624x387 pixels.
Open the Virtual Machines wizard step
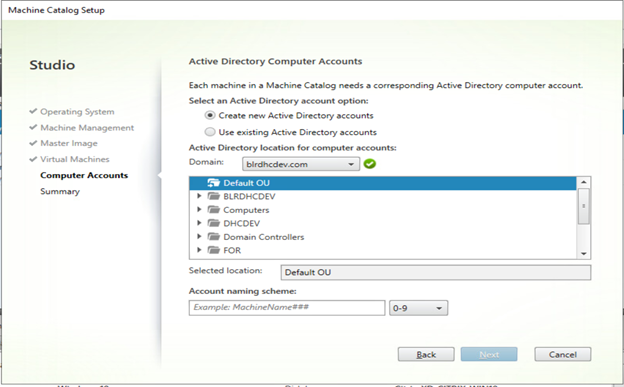click(74, 159)
